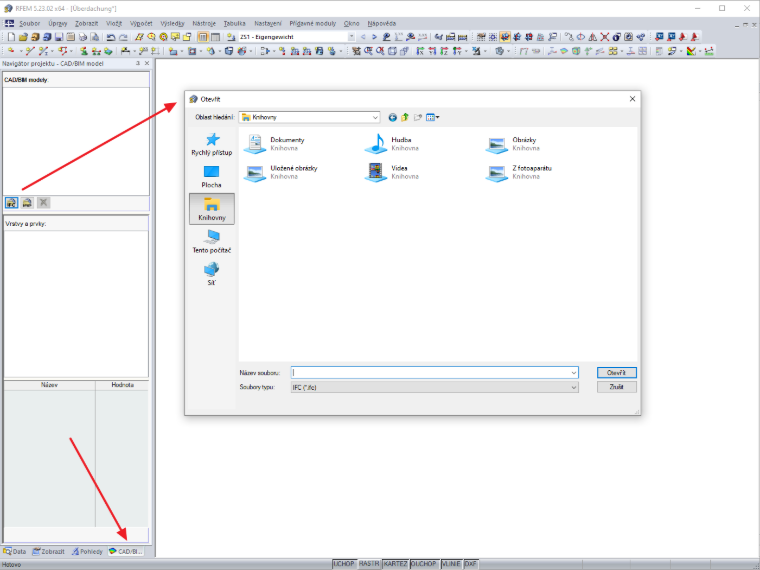Image resolution: width=760 pixels, height=570 pixels.
Task: Close the project navigator panel
Action: (x=147, y=63)
